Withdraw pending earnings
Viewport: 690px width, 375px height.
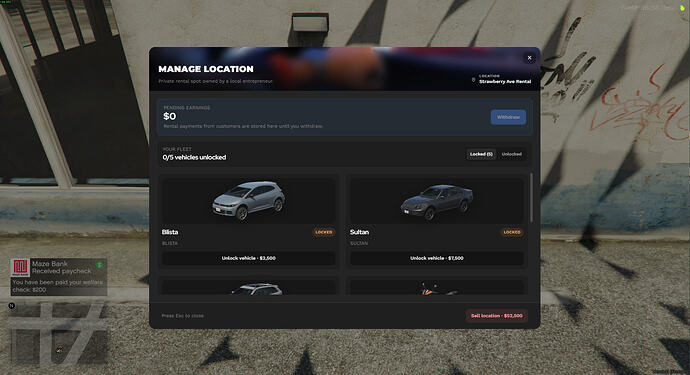(508, 117)
